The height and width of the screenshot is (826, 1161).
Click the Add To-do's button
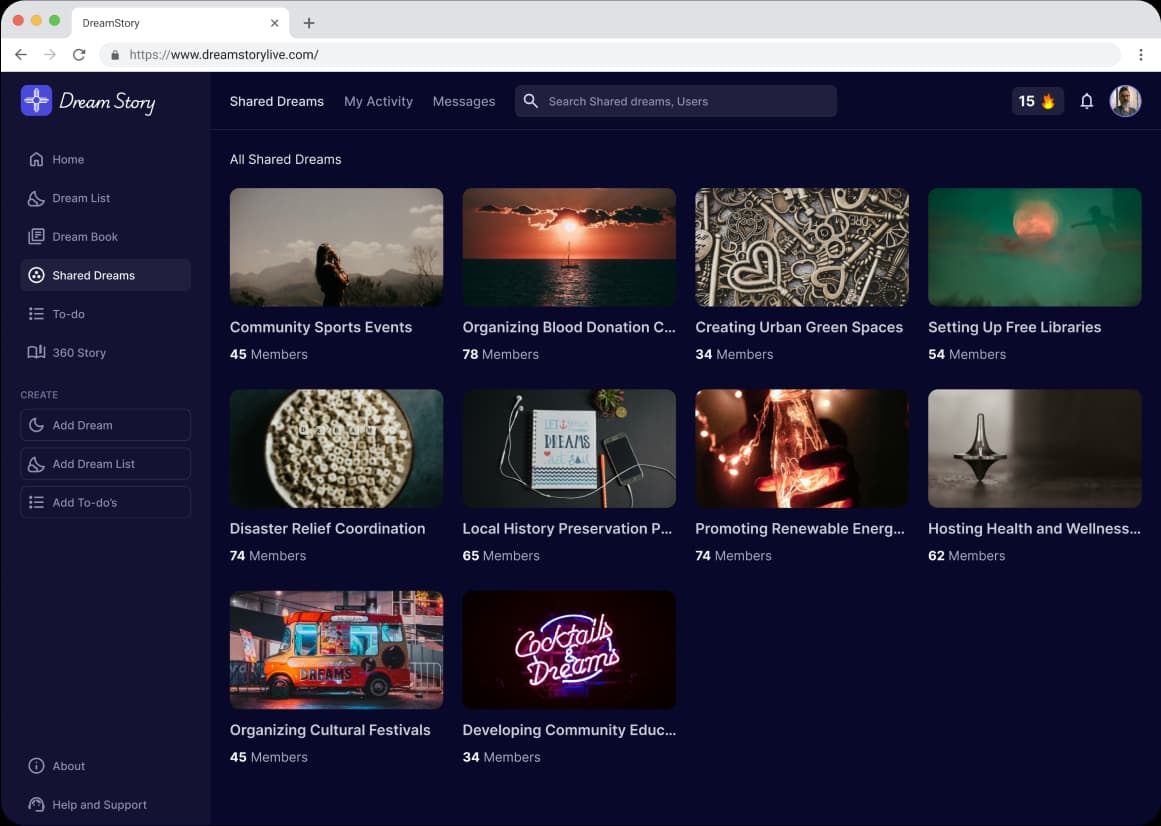[105, 503]
